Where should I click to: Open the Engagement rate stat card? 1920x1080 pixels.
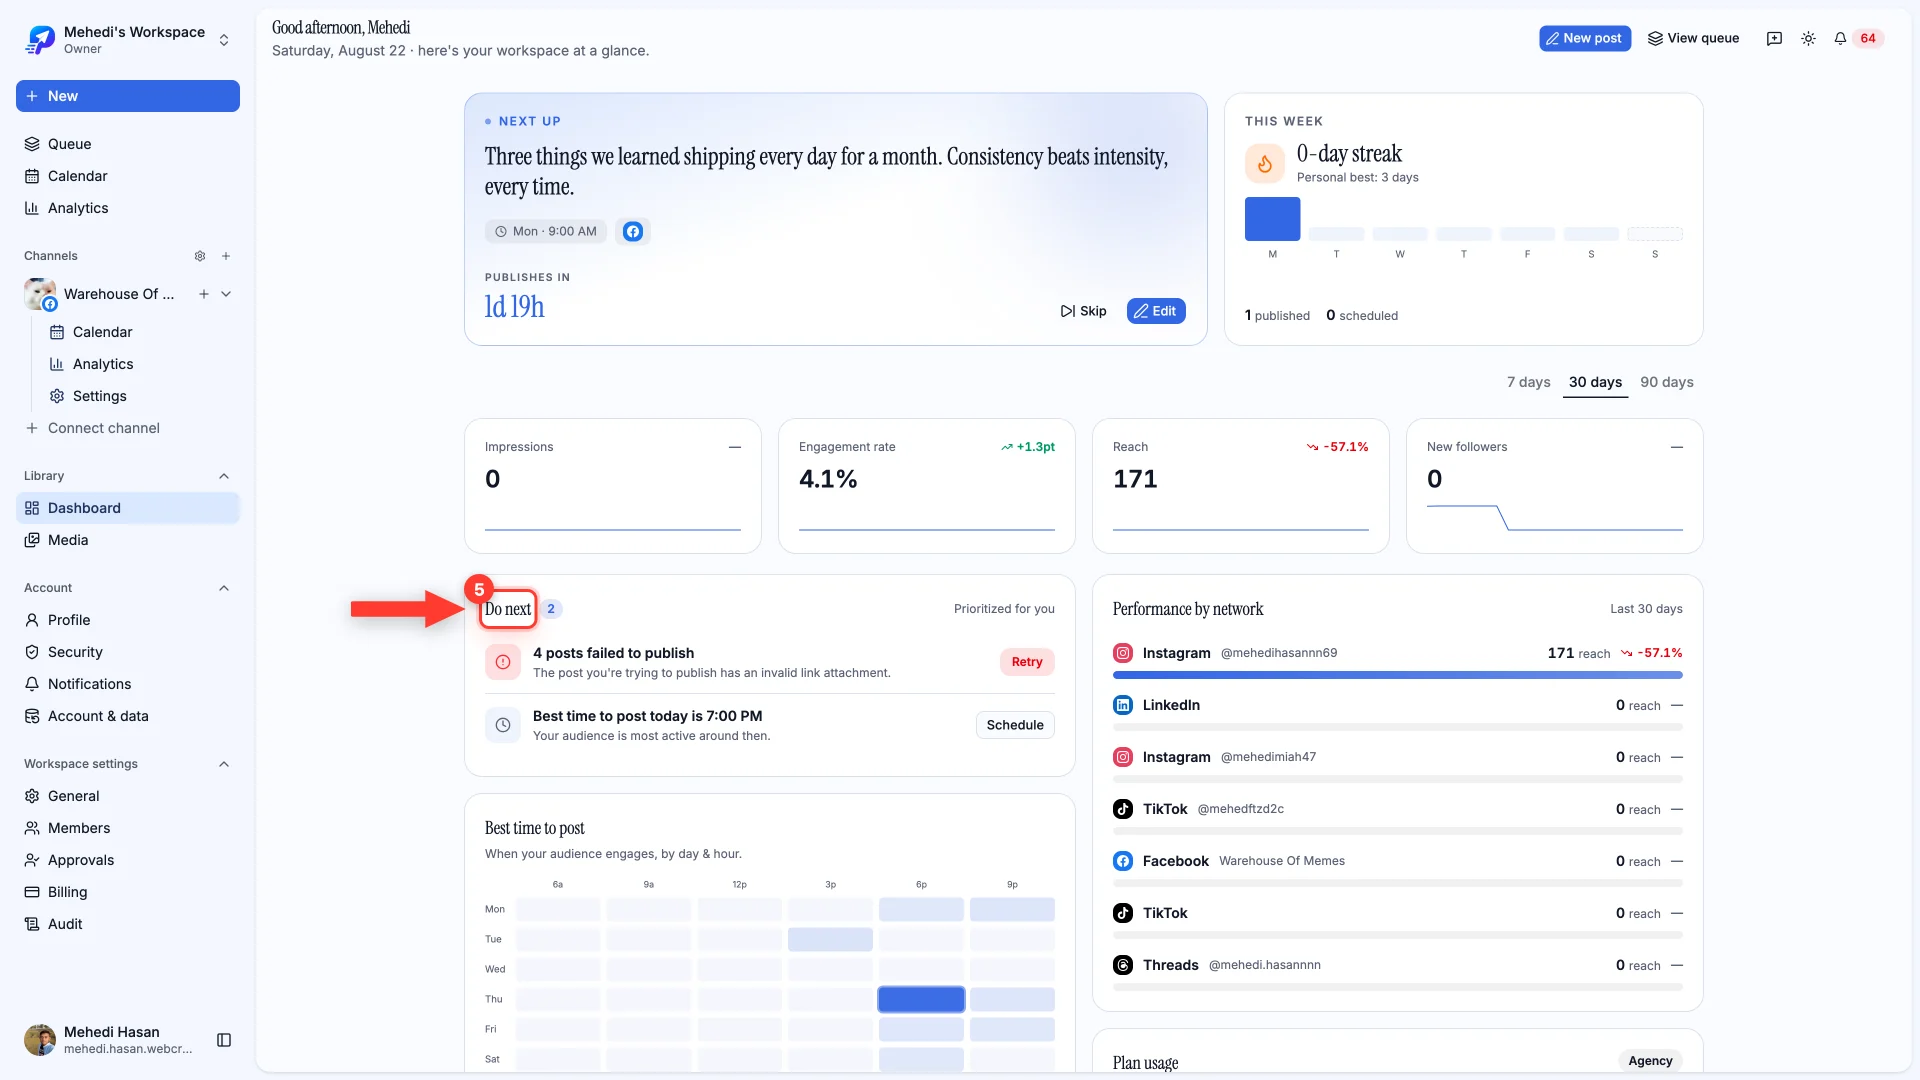tap(927, 486)
